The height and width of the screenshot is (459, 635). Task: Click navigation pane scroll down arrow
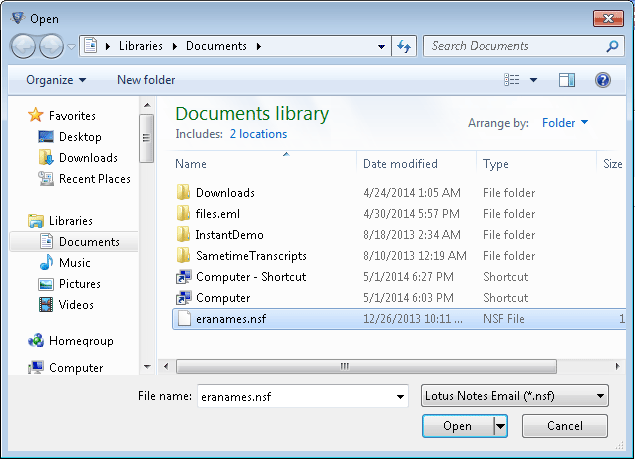pos(147,367)
